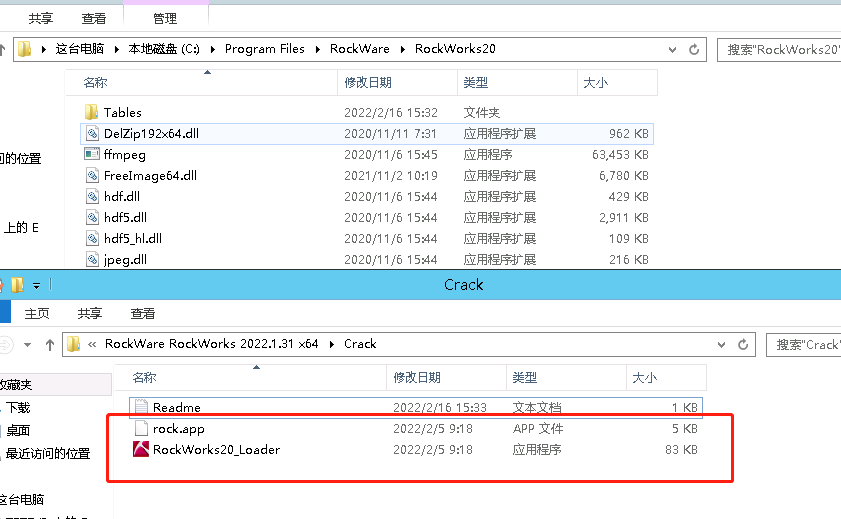Select the FreeImage64.dll file icon

click(92, 175)
